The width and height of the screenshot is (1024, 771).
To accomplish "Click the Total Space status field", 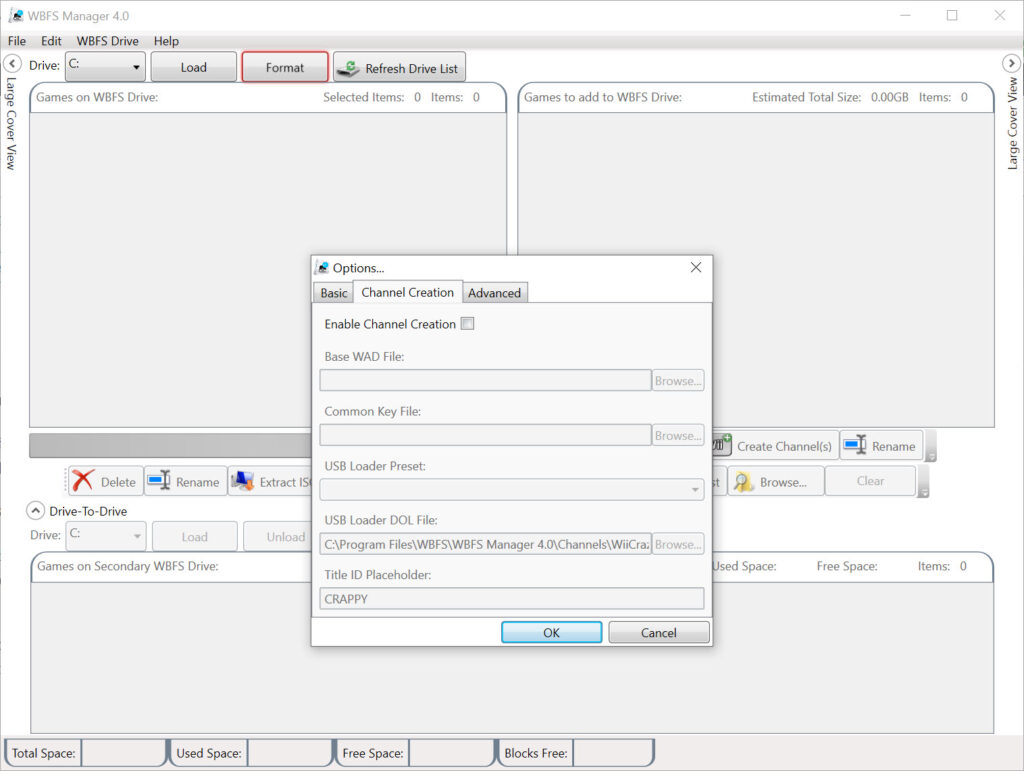I will [123, 753].
